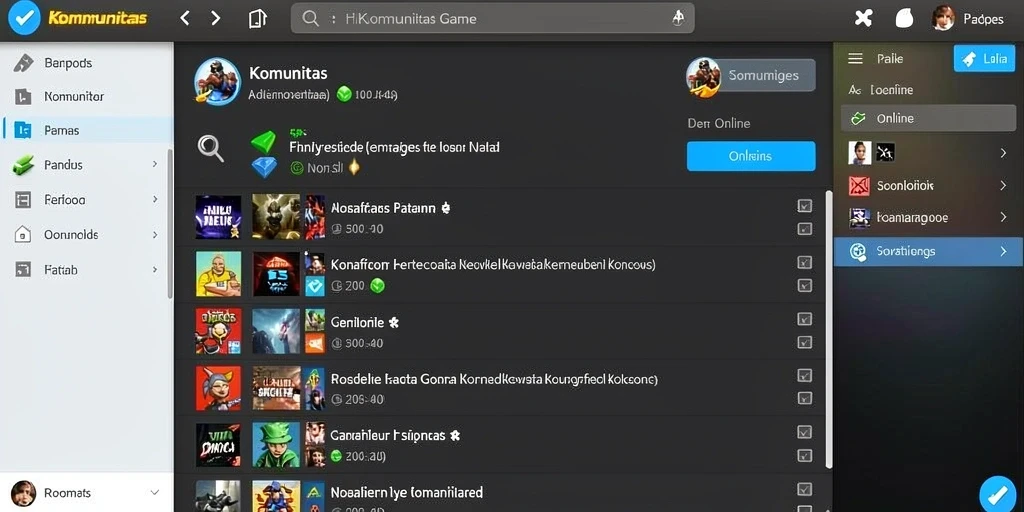Screen dimensions: 1024x512
Task: Open the Canahleur Fsiipncas title
Action: [388, 435]
